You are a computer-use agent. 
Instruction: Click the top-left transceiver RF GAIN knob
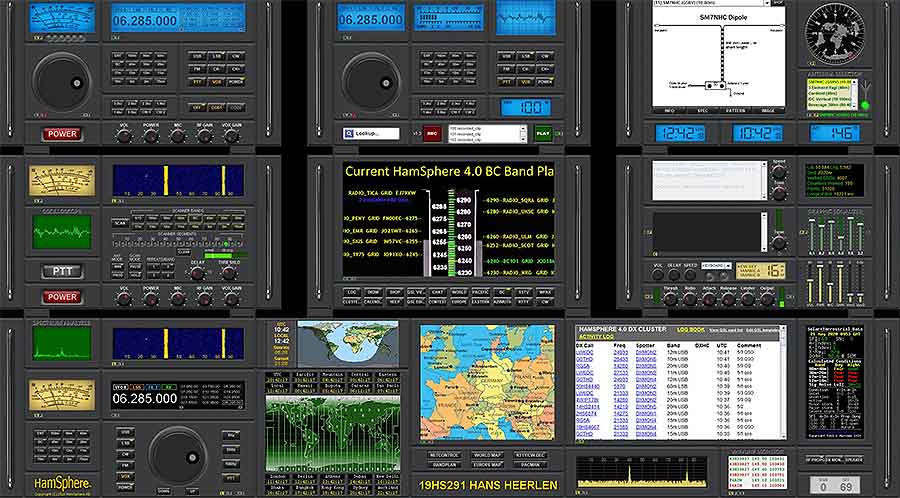coord(204,135)
